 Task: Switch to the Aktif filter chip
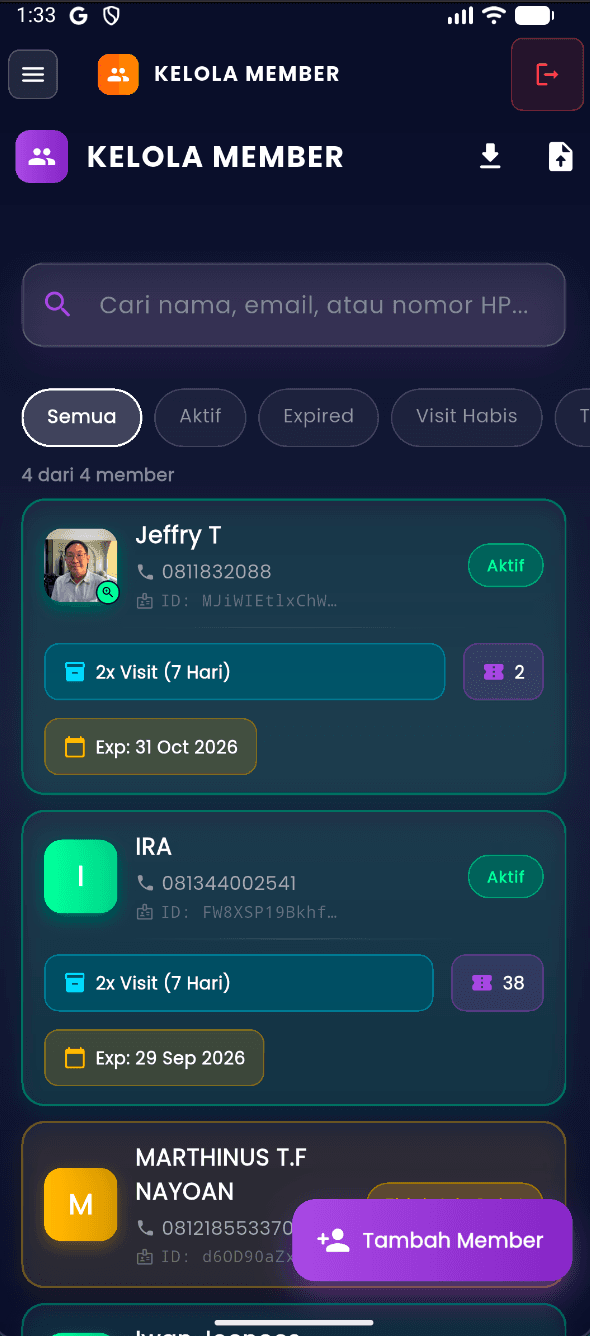[200, 417]
